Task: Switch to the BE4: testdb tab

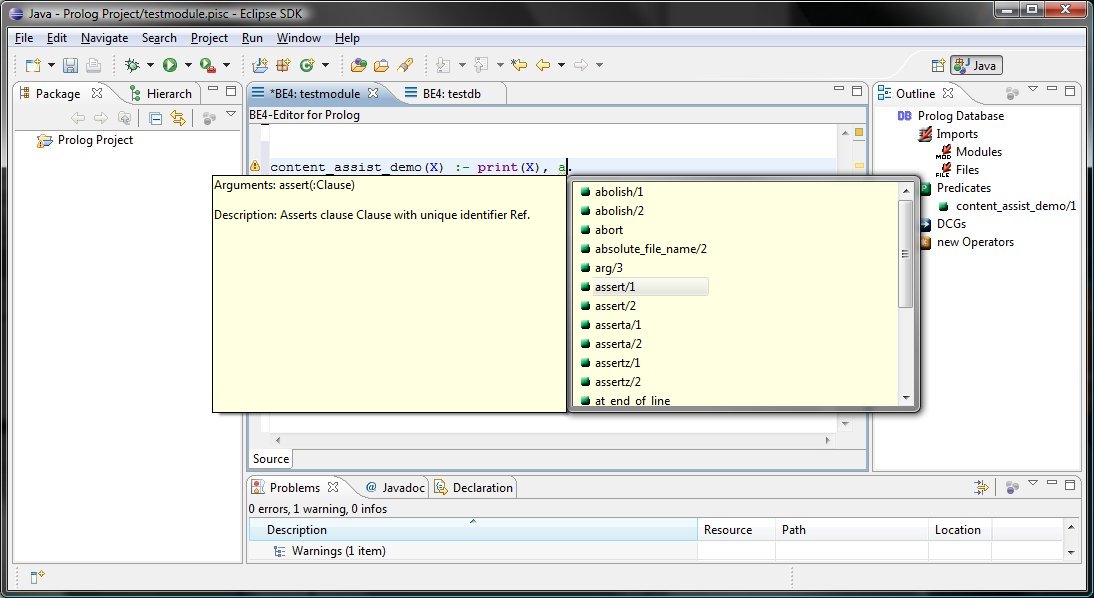Action: tap(450, 93)
